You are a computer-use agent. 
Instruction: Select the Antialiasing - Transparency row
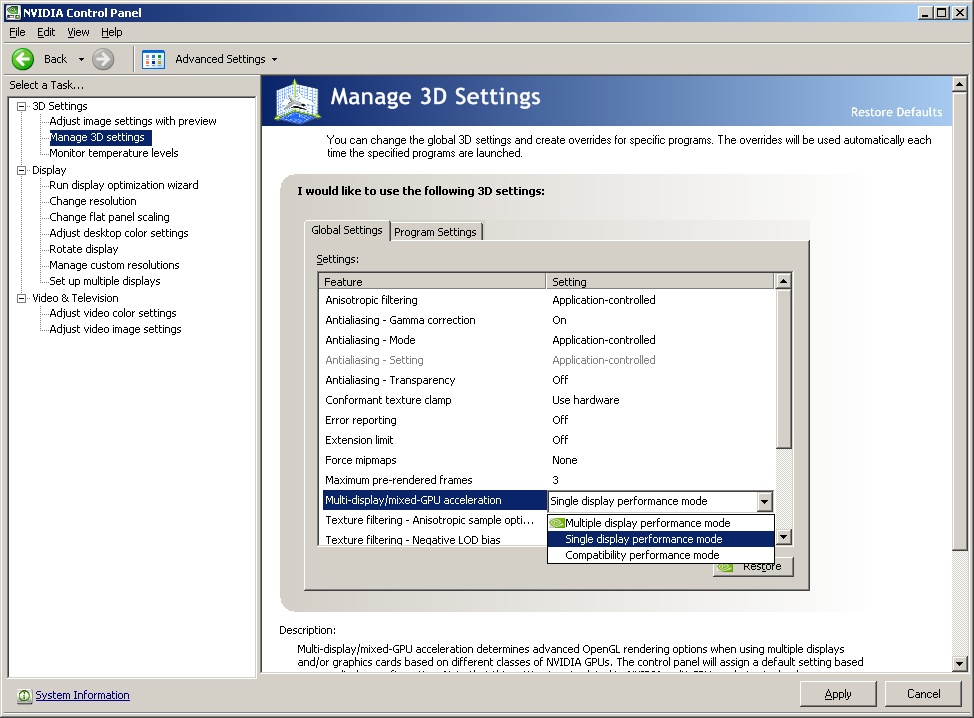point(547,380)
